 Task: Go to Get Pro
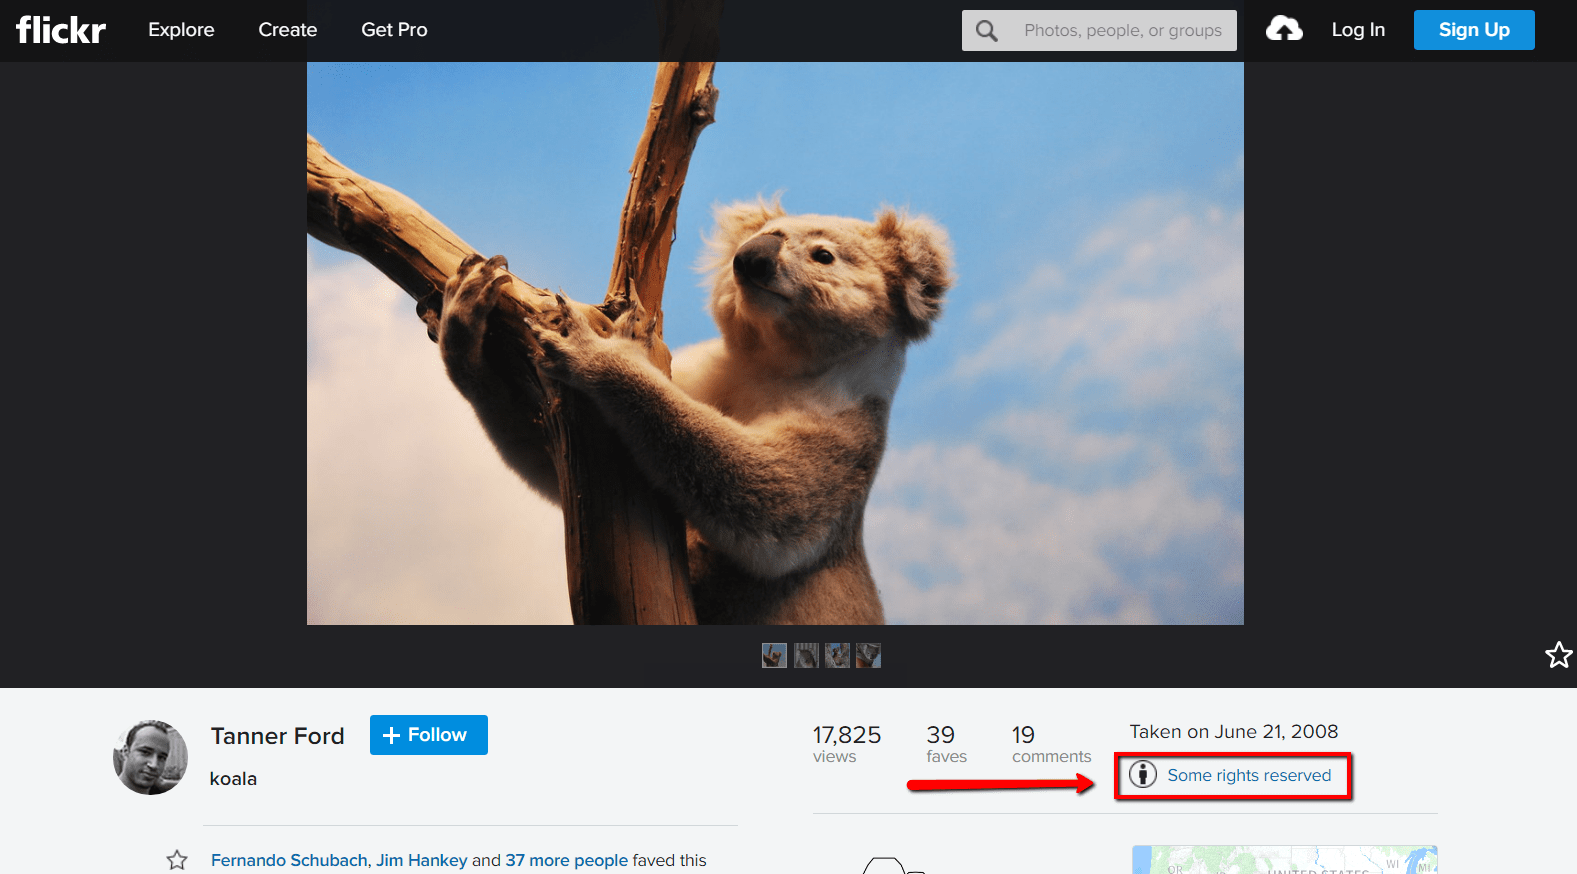click(x=394, y=30)
